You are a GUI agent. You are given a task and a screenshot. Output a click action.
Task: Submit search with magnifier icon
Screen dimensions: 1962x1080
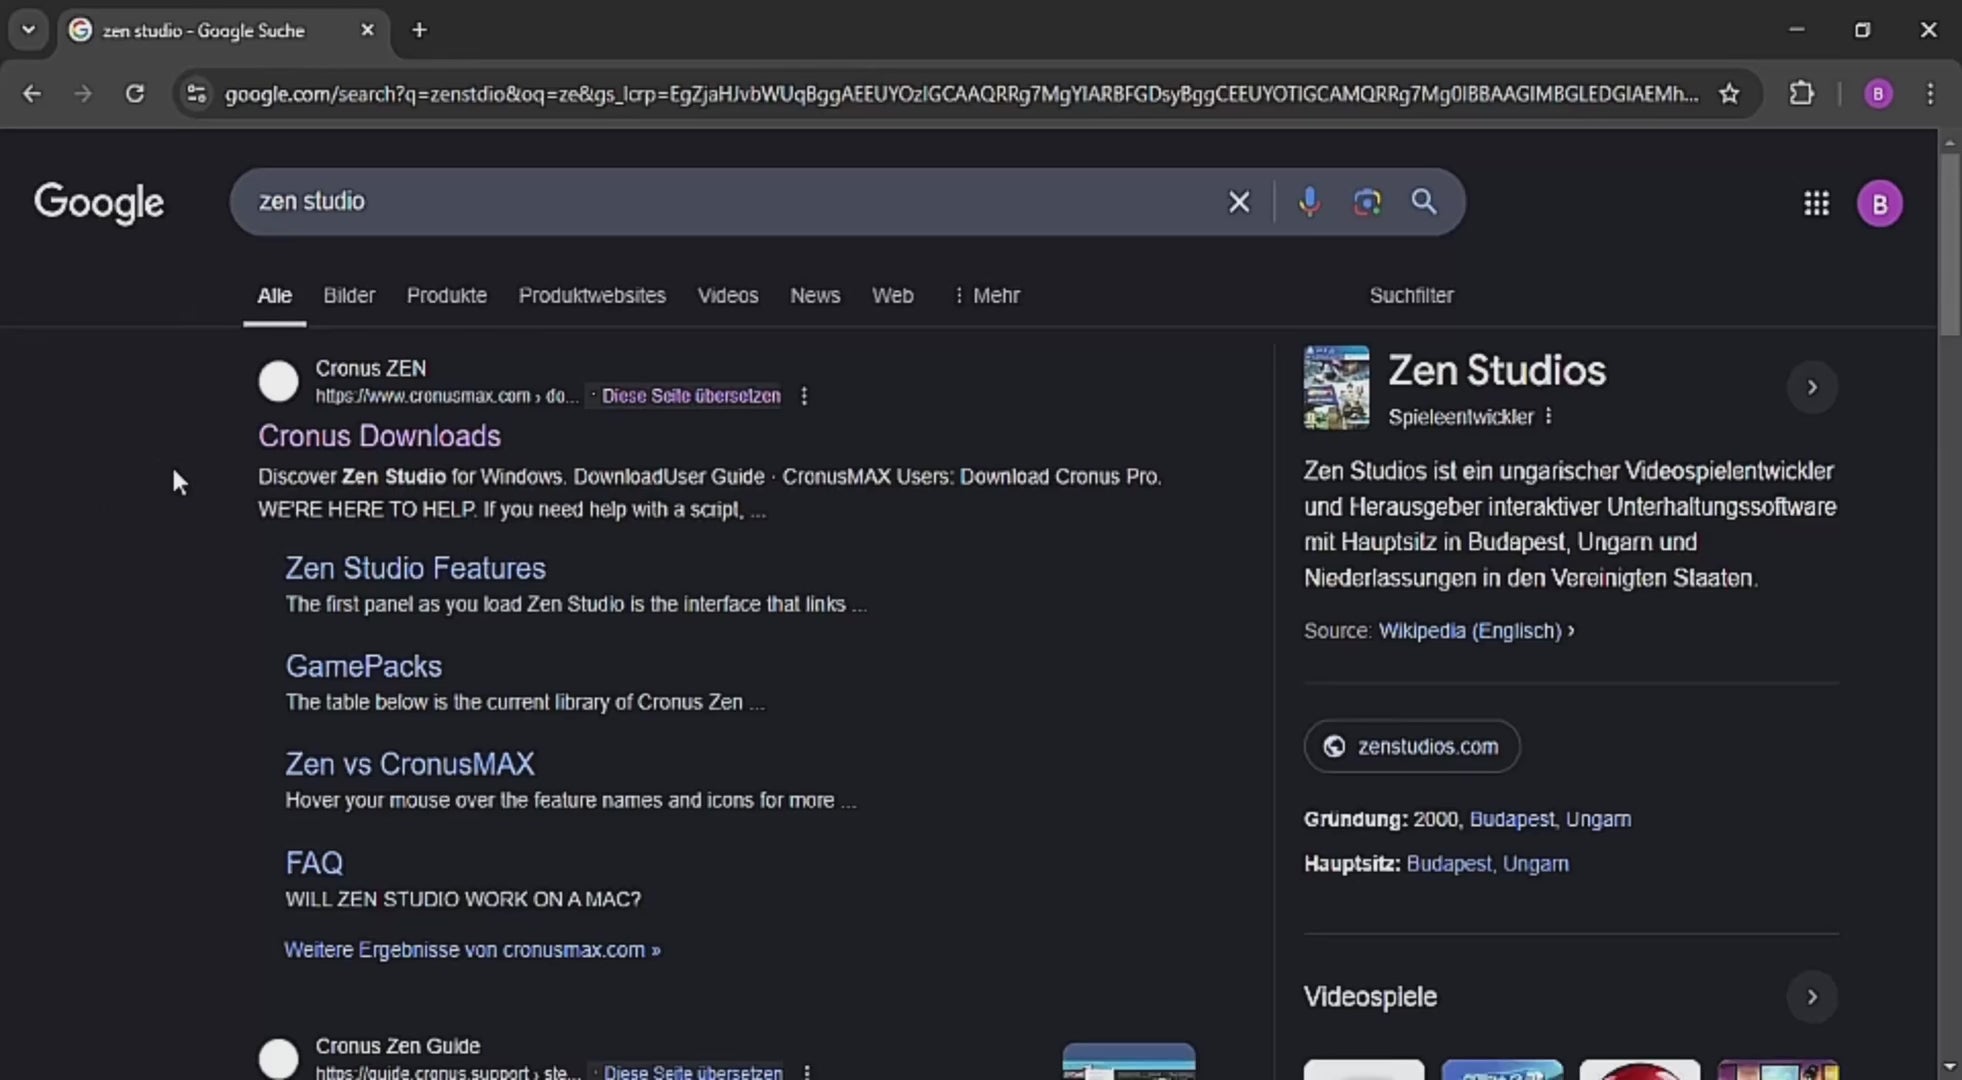click(1424, 202)
